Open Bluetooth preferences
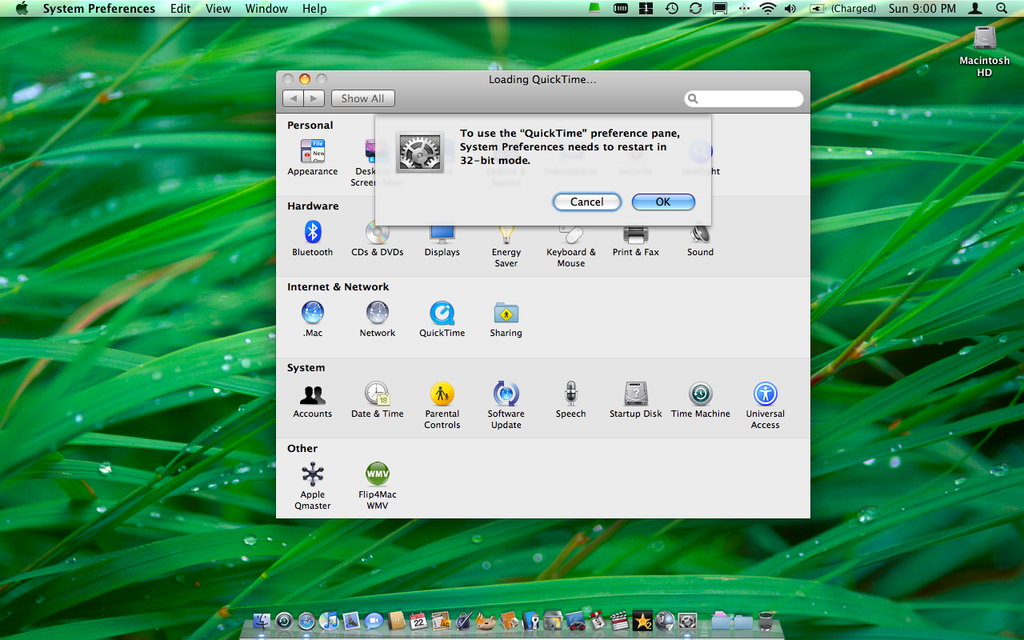This screenshot has height=640, width=1024. (x=312, y=238)
